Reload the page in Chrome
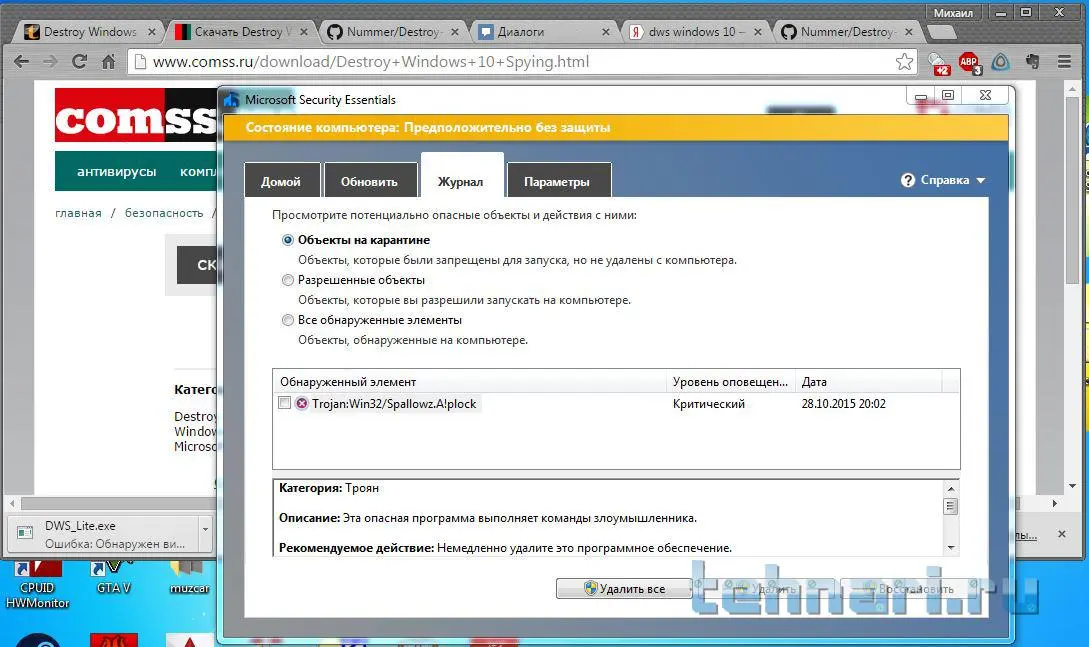 (79, 62)
